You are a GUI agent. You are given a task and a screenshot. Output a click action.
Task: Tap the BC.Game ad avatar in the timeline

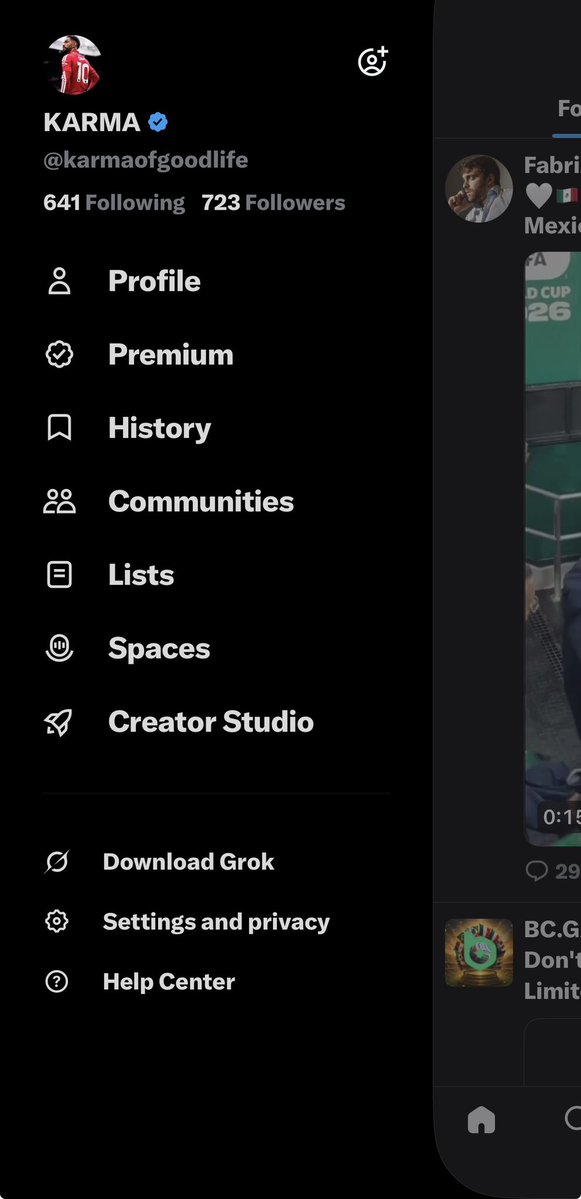click(x=479, y=953)
